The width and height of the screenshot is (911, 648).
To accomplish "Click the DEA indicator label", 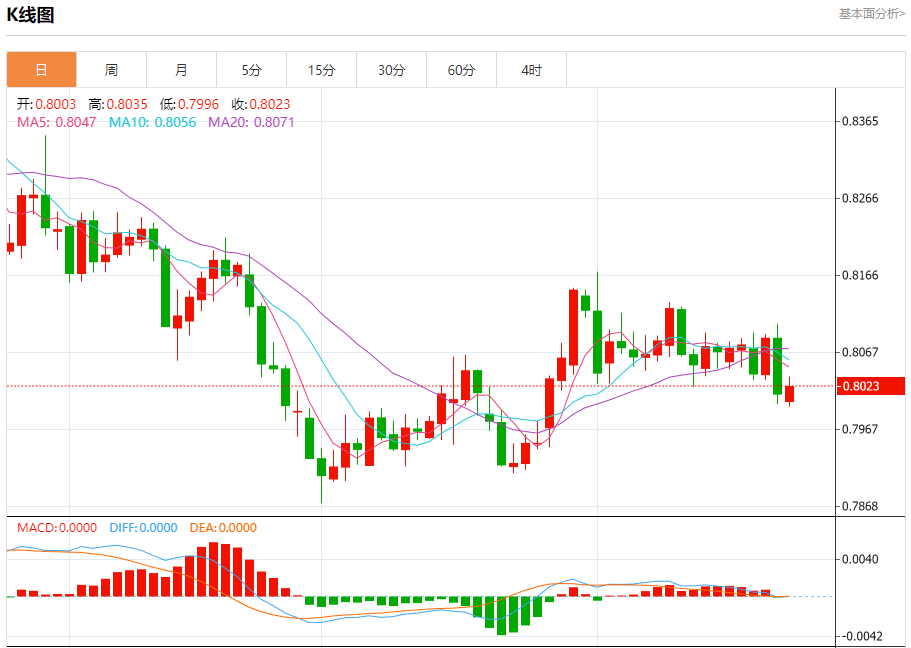I will [223, 528].
